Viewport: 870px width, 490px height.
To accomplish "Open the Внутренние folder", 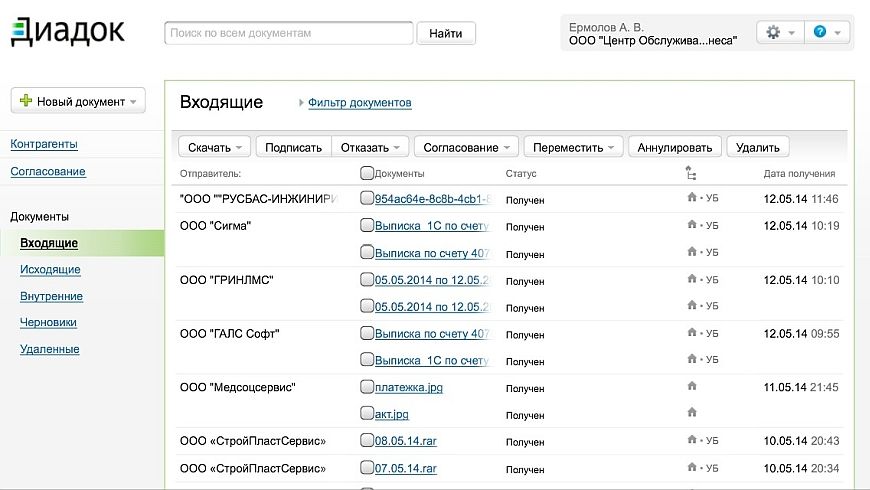I will point(51,296).
